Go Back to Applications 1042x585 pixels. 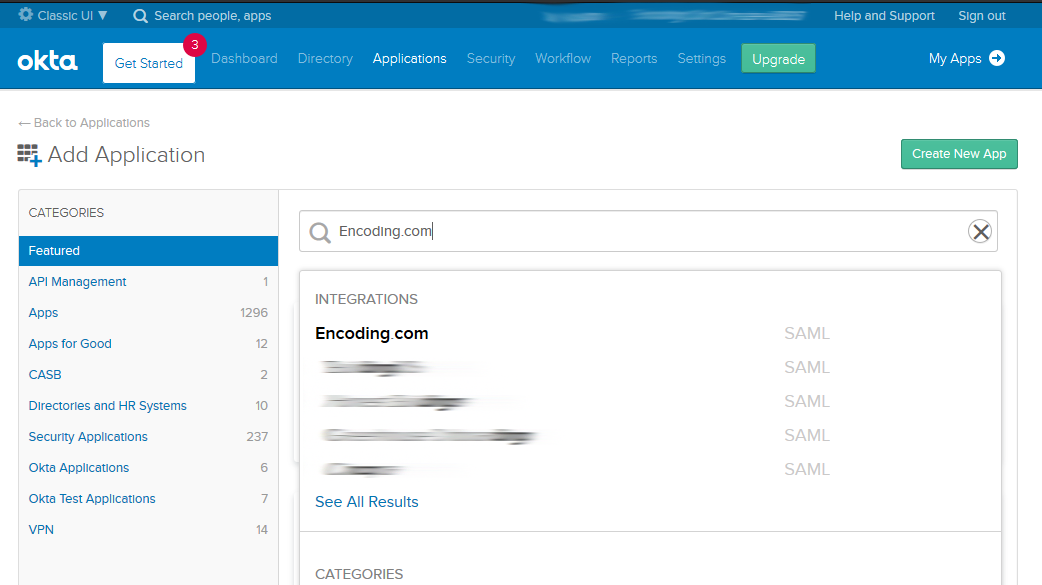point(84,123)
